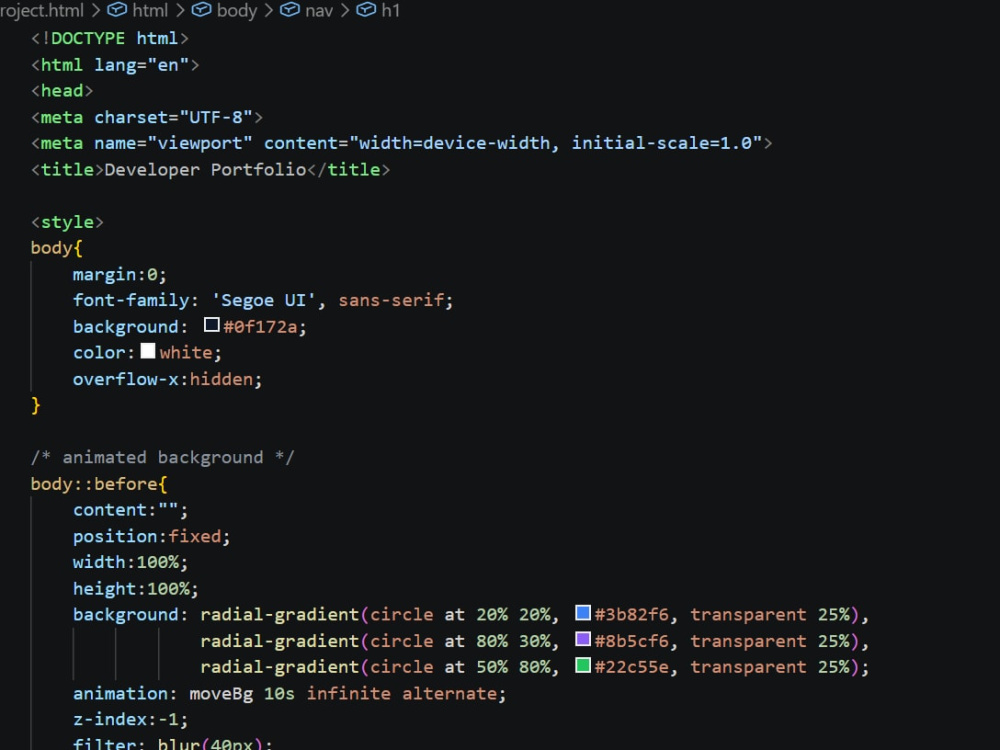1000x750 pixels.
Task: Click the cube icon before nav breadcrumb
Action: pos(290,10)
